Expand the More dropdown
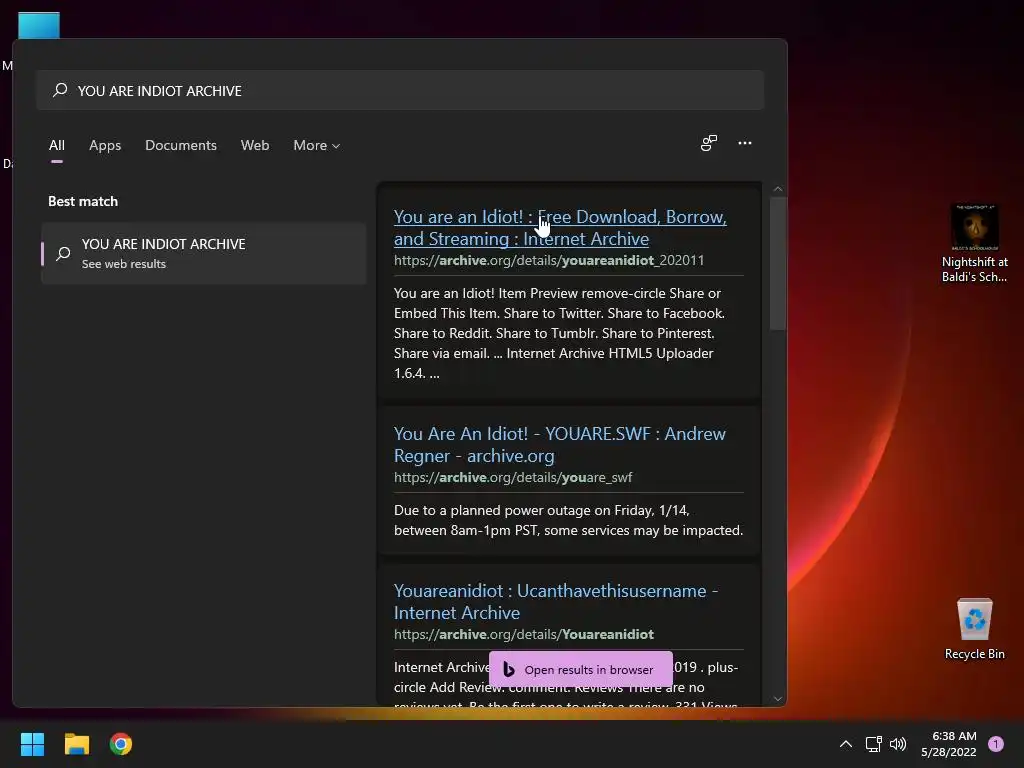Viewport: 1024px width, 768px height. coord(317,145)
